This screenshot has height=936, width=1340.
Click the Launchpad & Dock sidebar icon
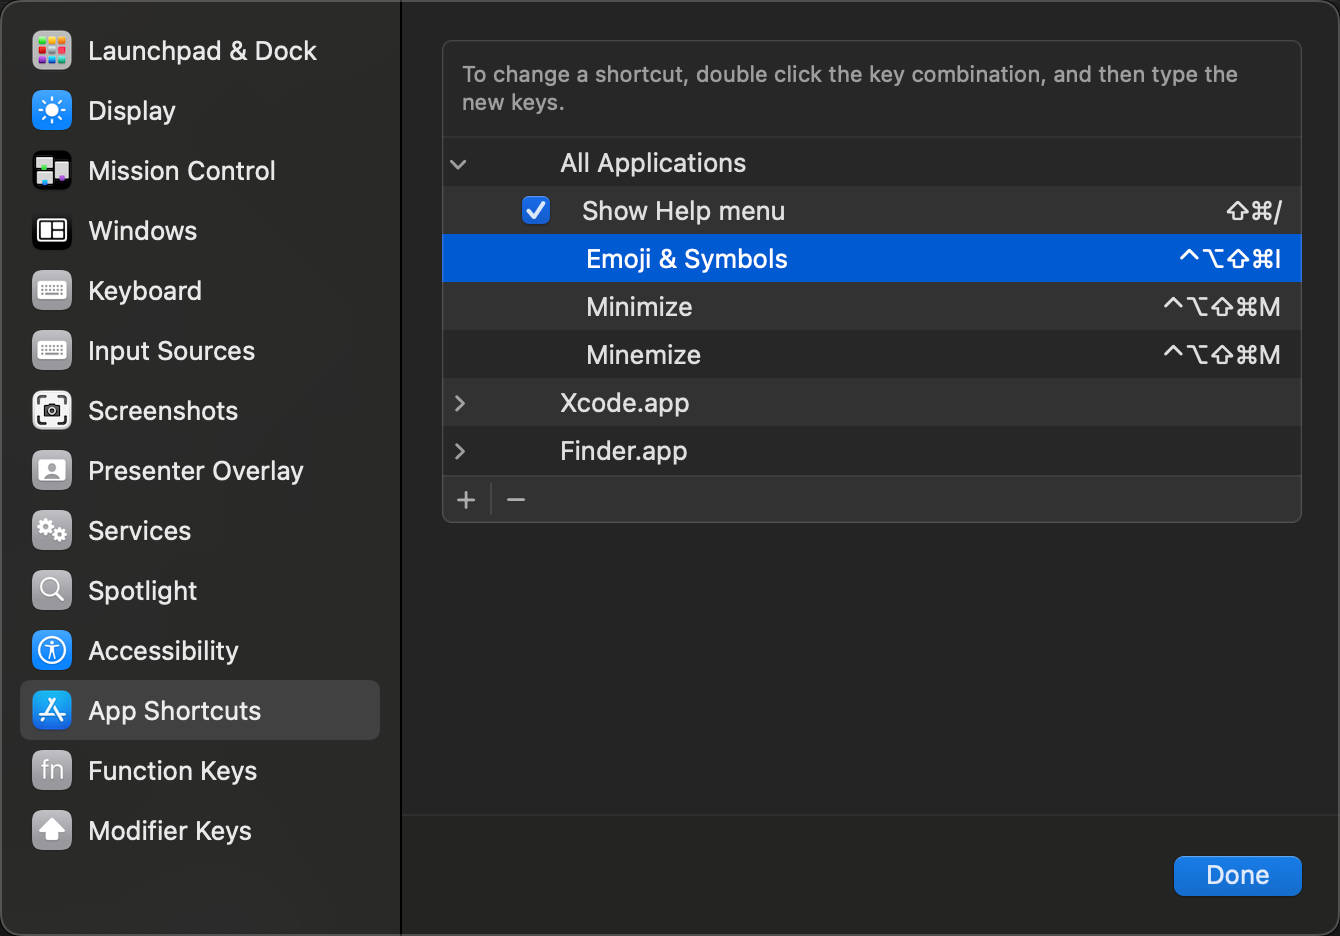click(52, 51)
